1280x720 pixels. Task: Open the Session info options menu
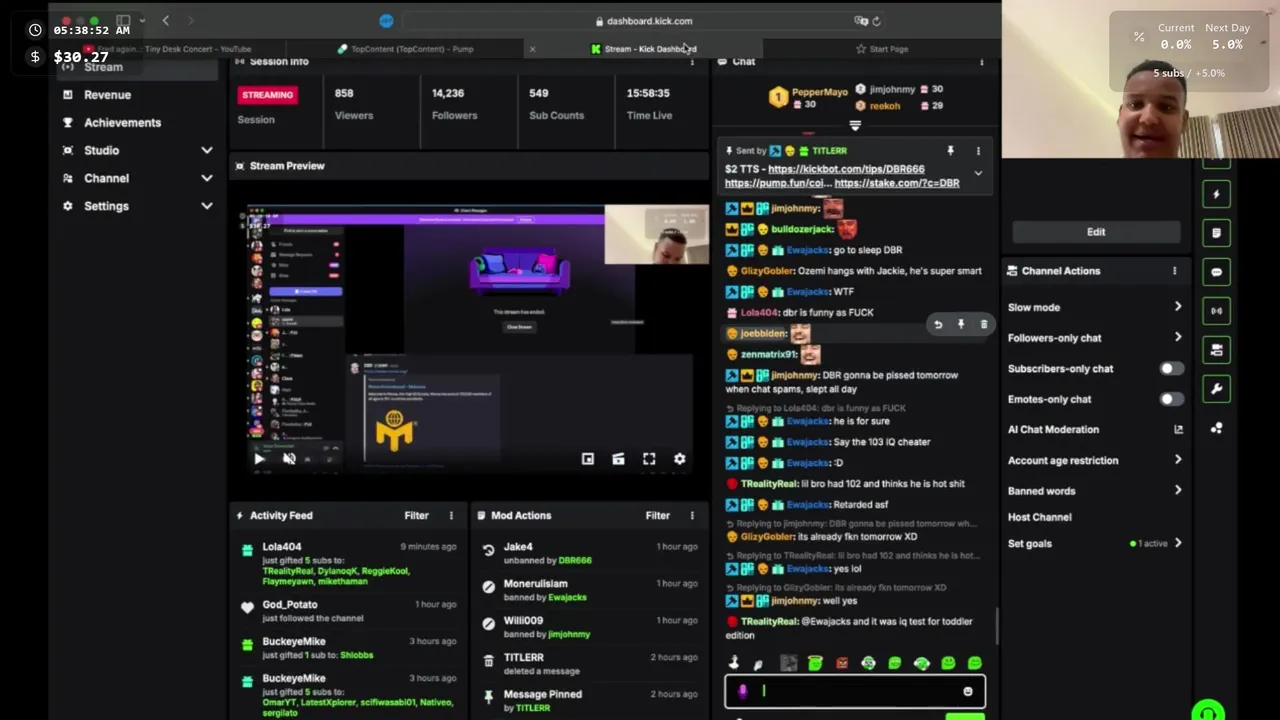click(692, 62)
